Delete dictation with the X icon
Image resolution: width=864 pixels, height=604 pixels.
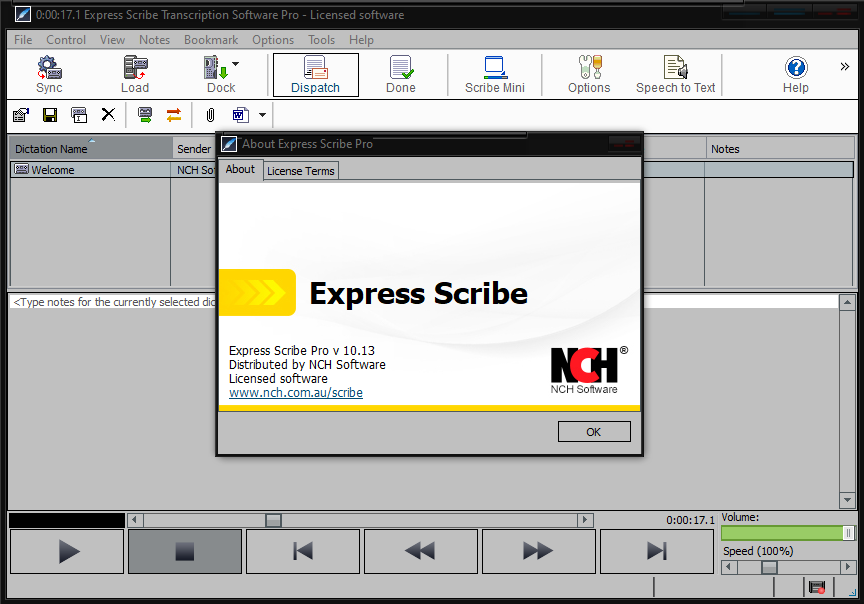(x=109, y=115)
